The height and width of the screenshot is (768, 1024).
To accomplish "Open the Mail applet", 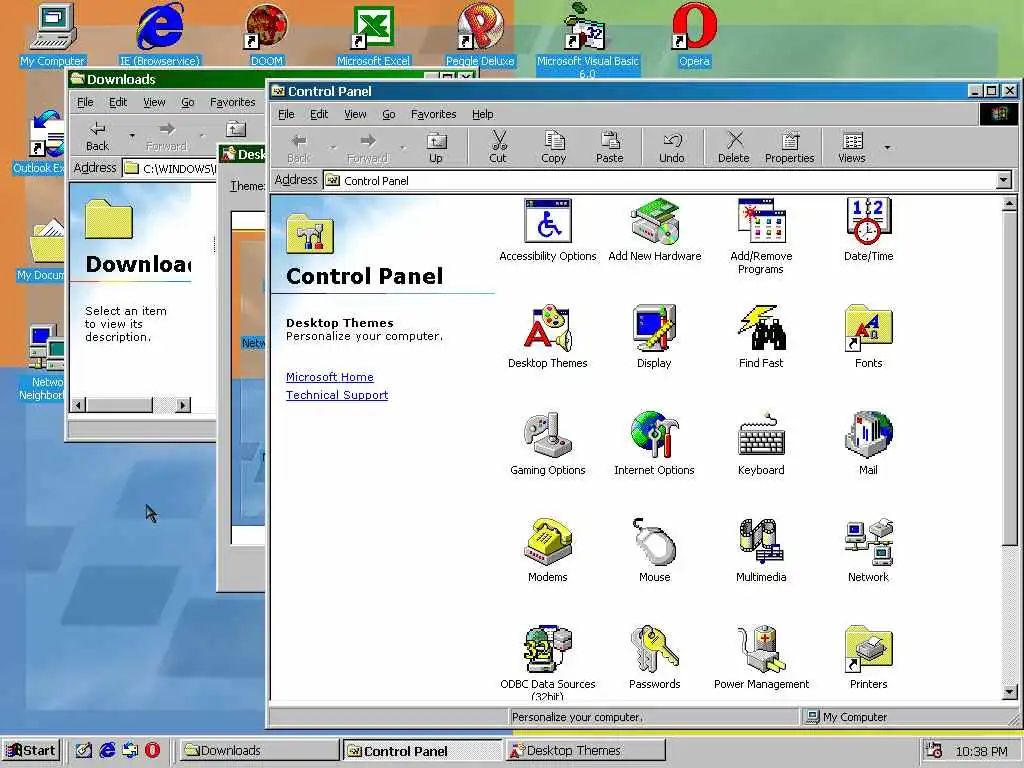I will pos(868,444).
